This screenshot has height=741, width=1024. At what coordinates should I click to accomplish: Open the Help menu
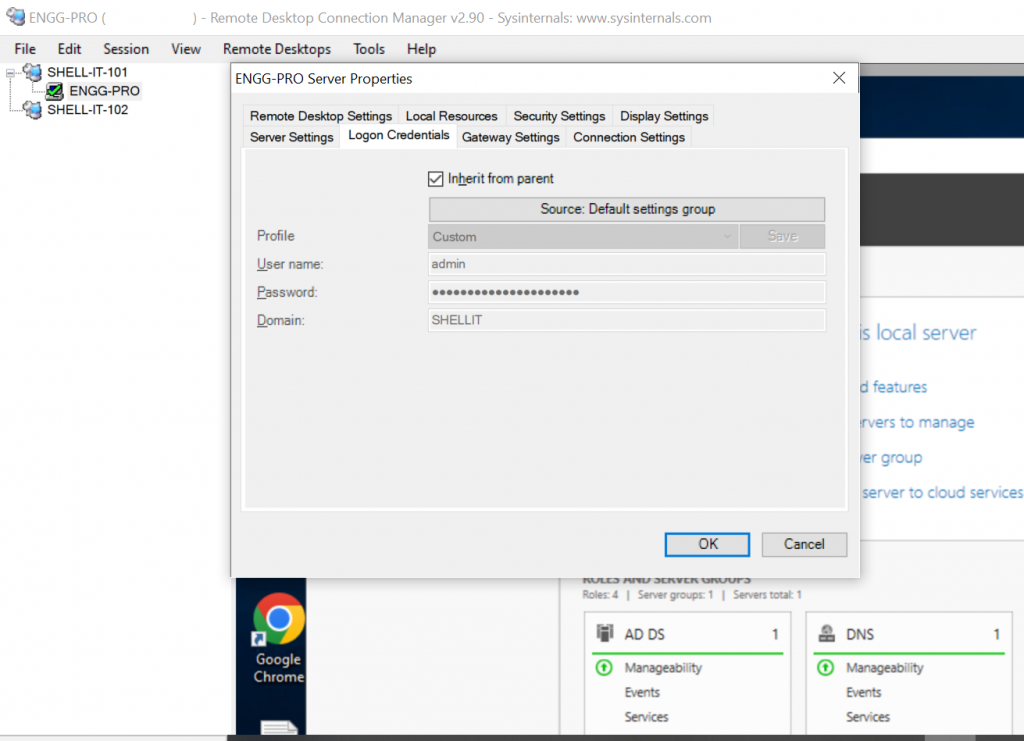point(421,49)
